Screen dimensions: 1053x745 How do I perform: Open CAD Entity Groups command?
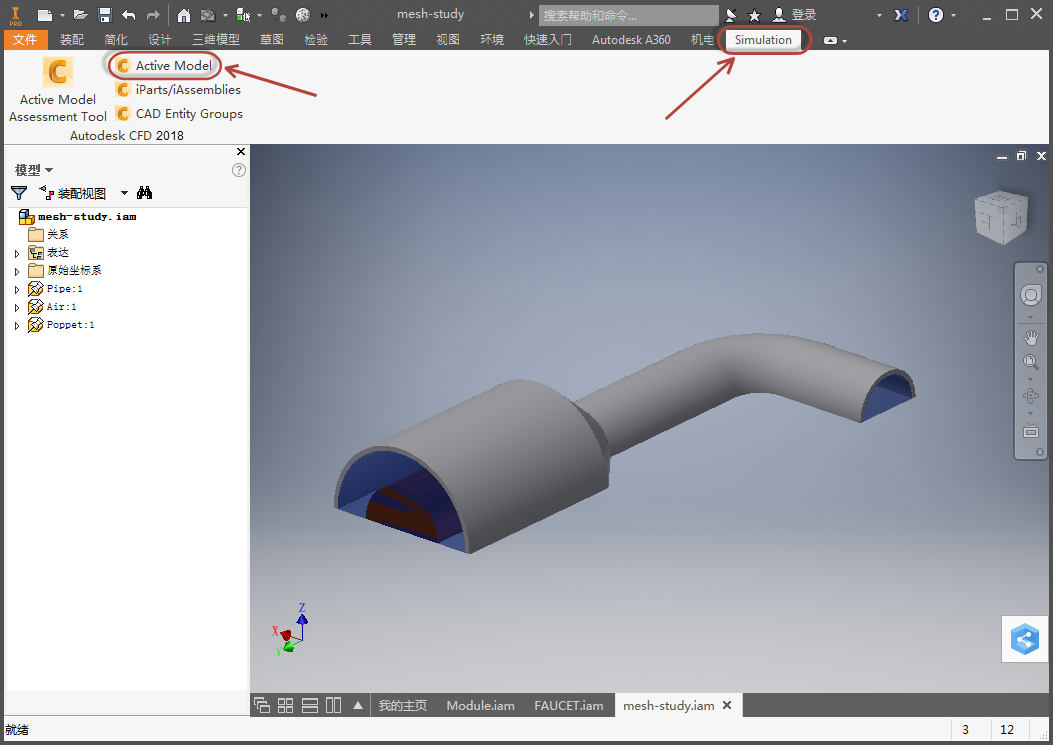pyautogui.click(x=179, y=114)
